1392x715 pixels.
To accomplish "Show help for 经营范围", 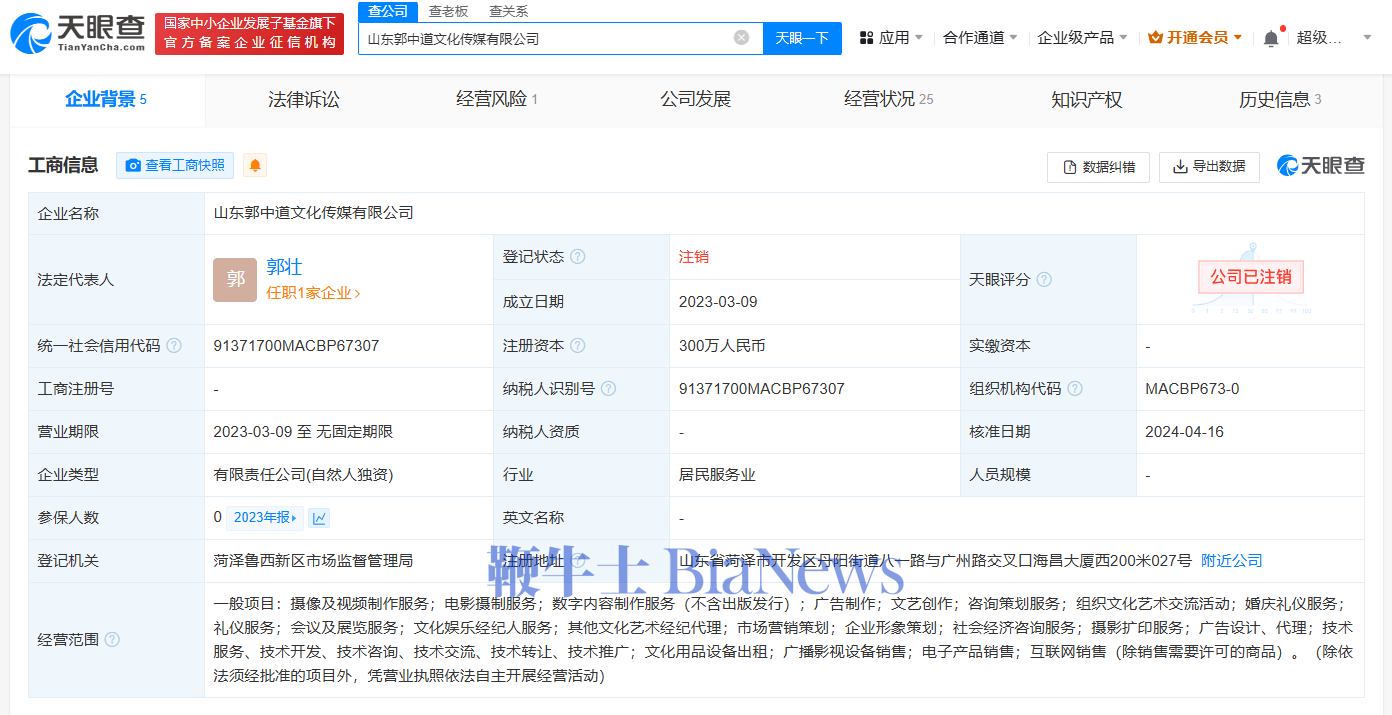I will click(112, 640).
